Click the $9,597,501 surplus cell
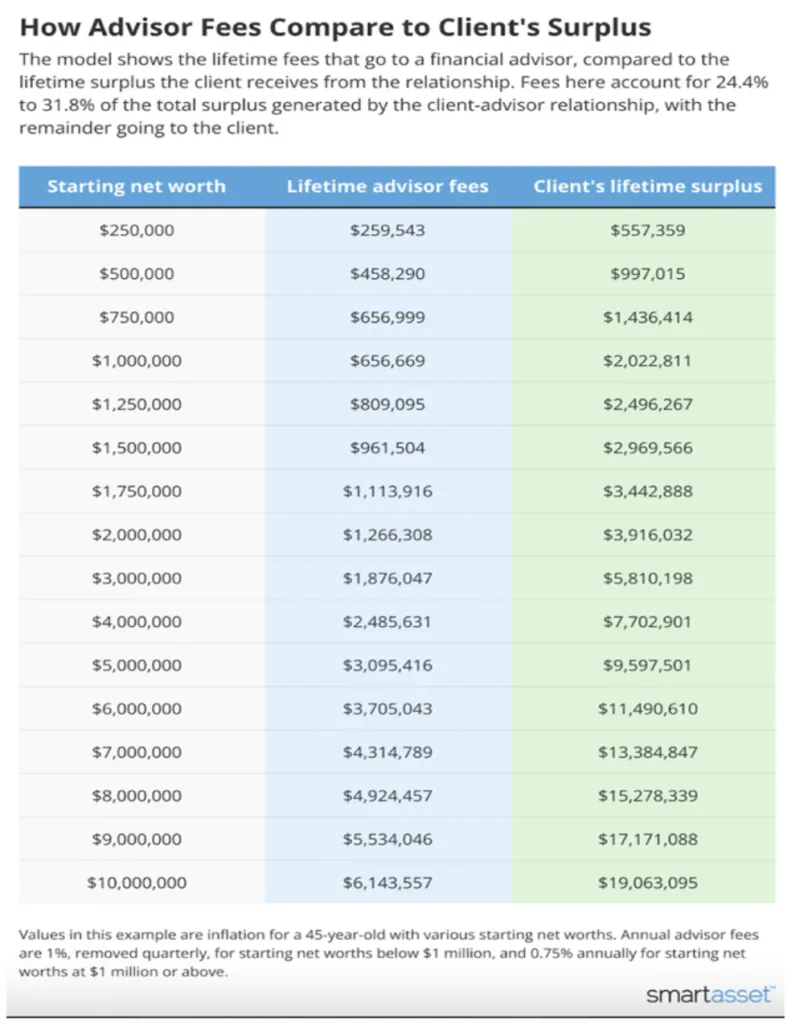 (x=647, y=665)
